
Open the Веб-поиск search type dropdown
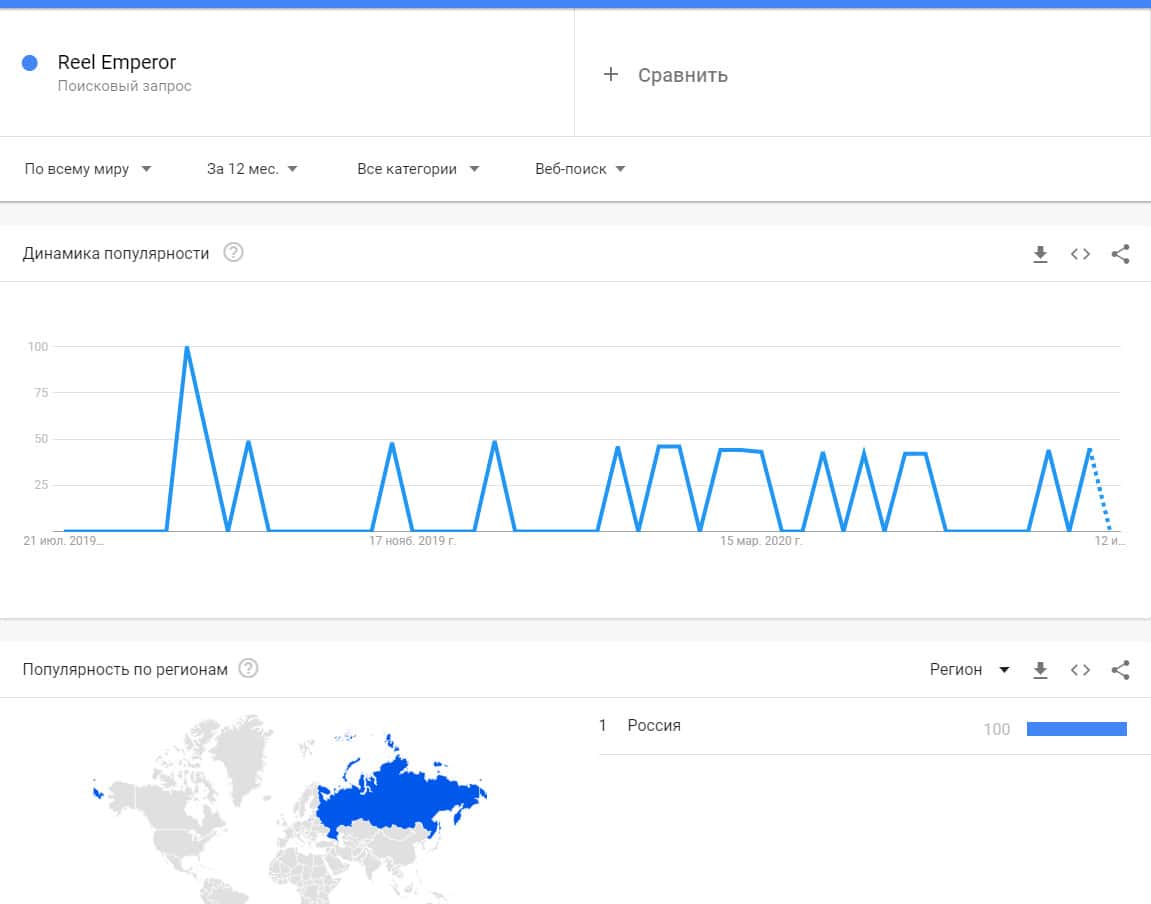(580, 169)
